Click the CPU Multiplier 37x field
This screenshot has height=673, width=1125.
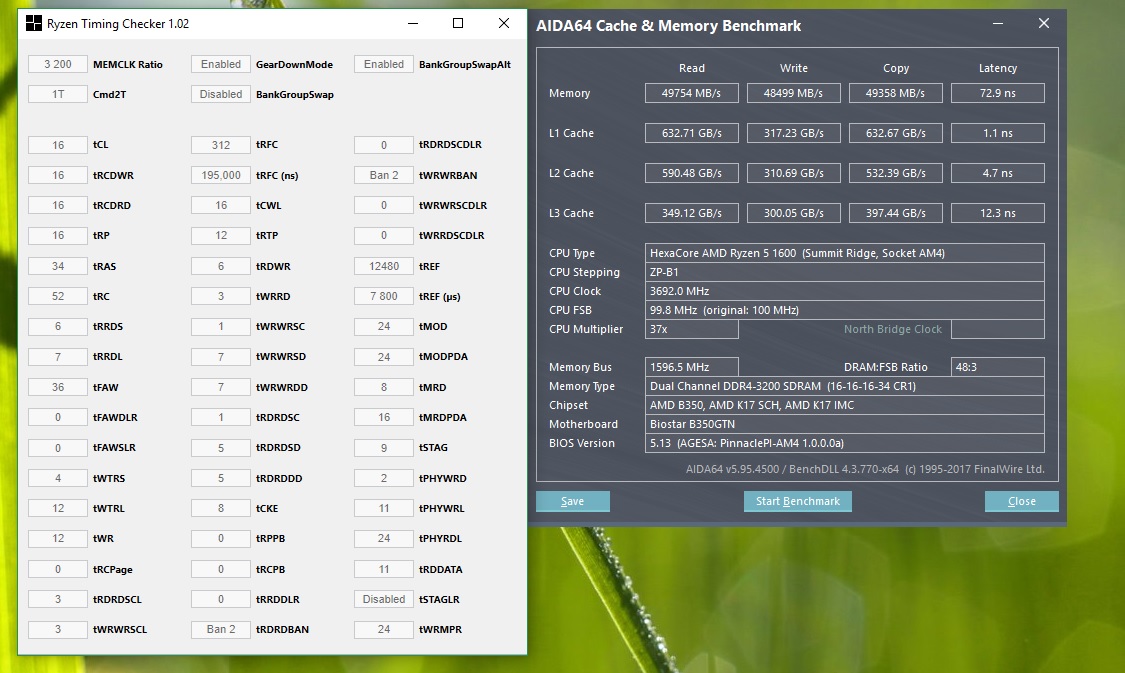(692, 329)
